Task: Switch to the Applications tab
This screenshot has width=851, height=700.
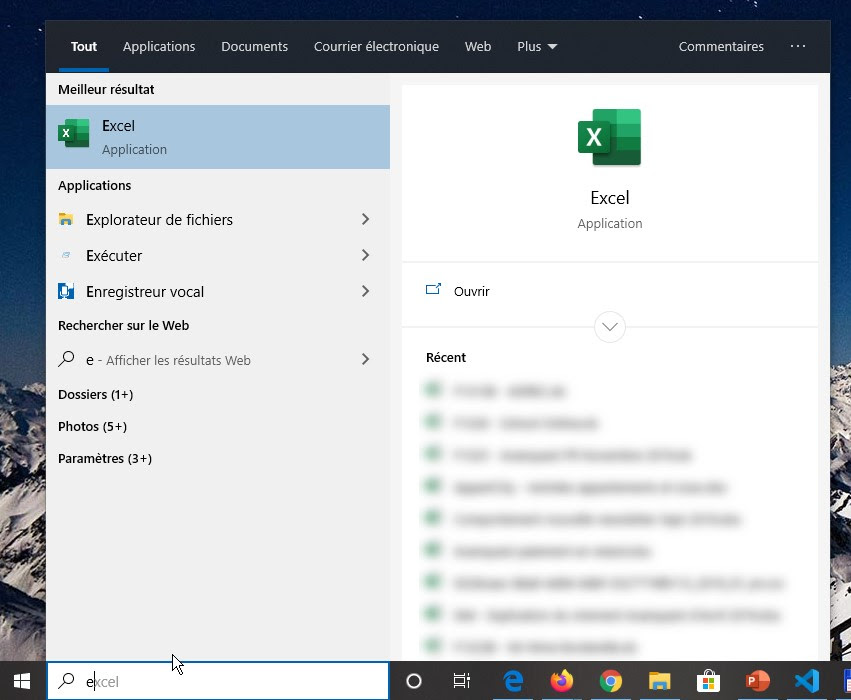Action: (x=159, y=47)
